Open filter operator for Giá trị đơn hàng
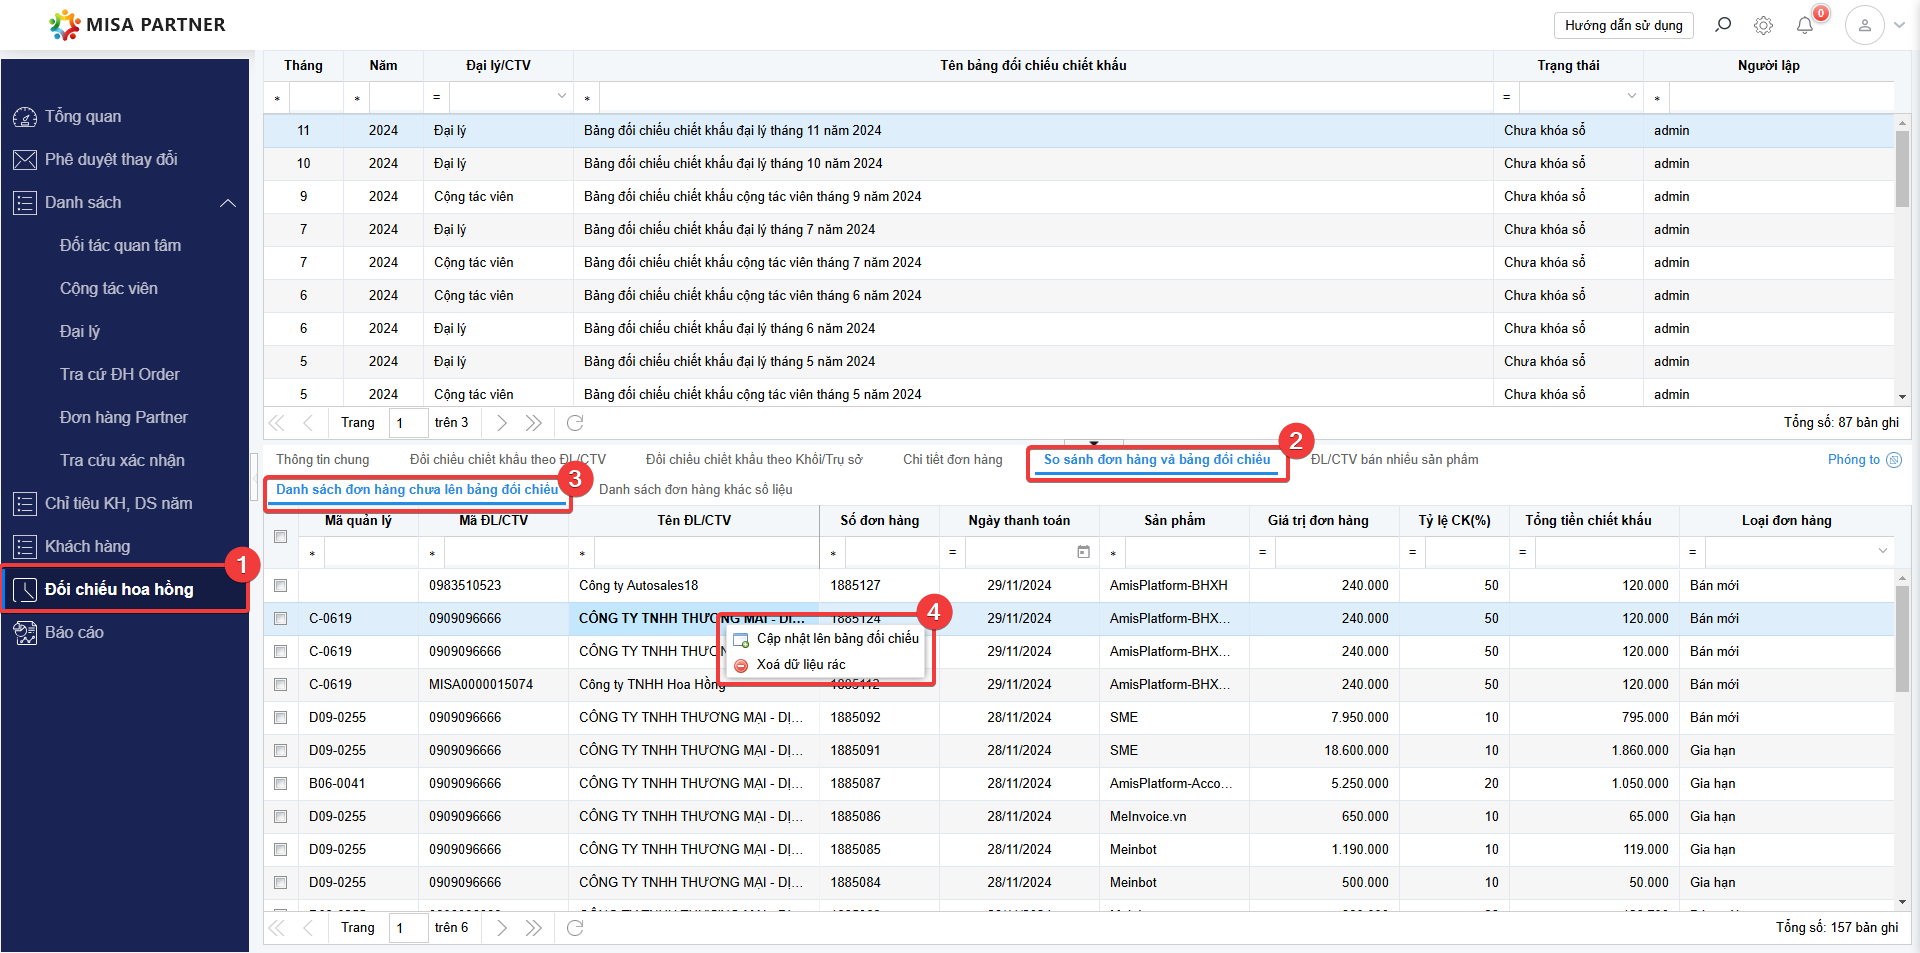The height and width of the screenshot is (953, 1920). click(1263, 552)
